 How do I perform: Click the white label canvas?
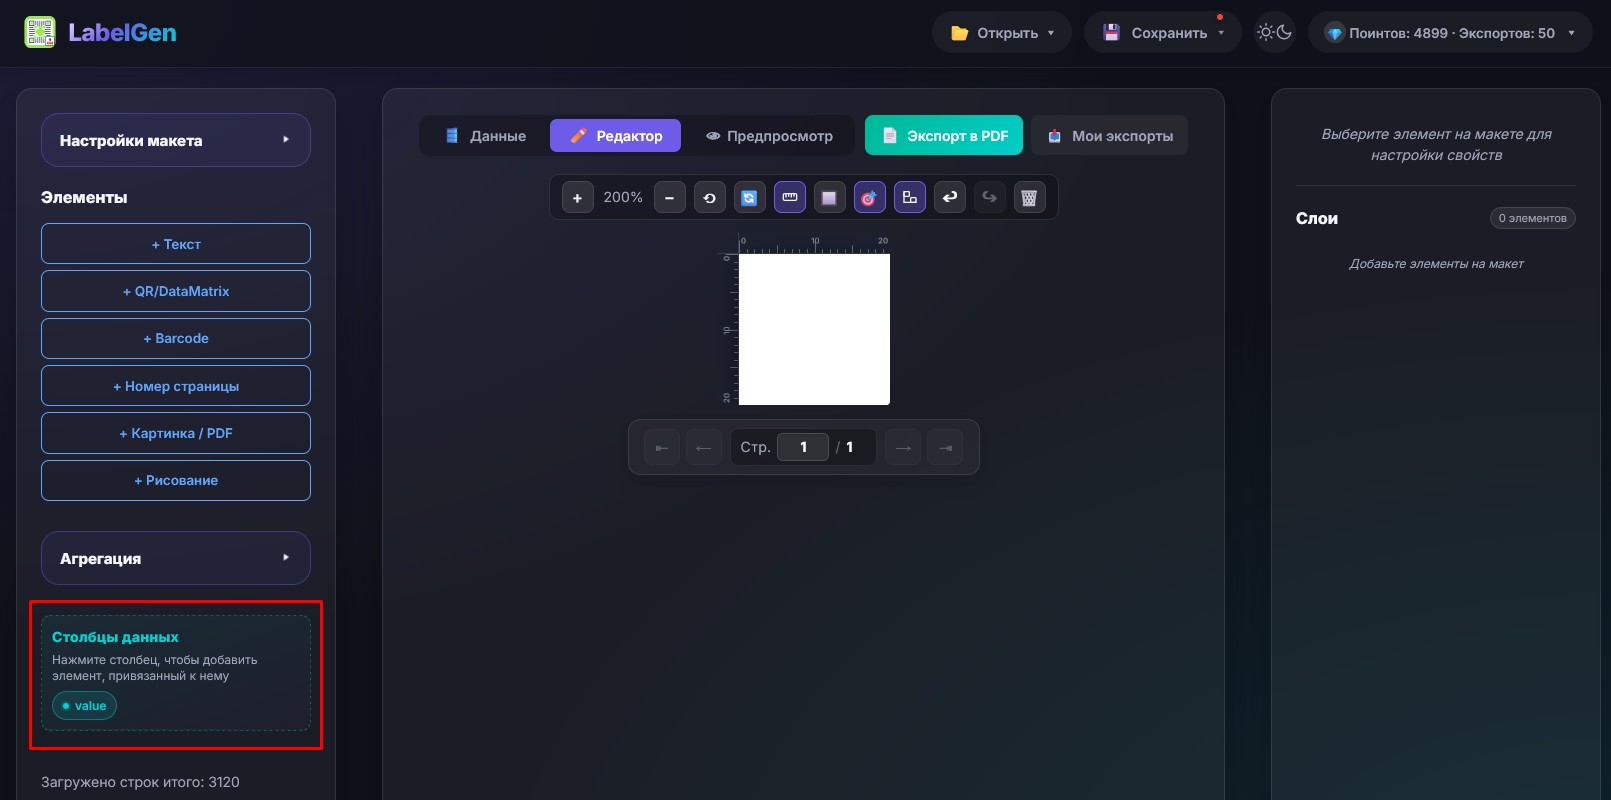(814, 329)
